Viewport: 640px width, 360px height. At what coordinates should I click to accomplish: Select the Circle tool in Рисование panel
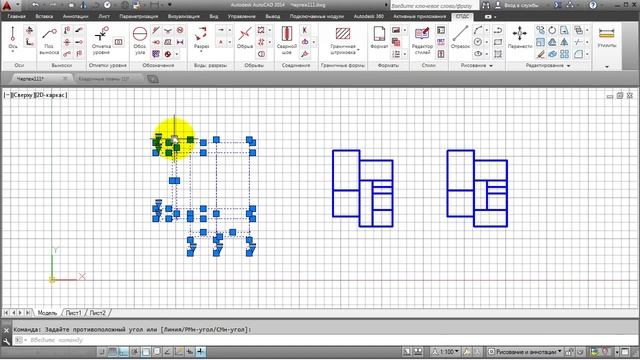coord(478,42)
